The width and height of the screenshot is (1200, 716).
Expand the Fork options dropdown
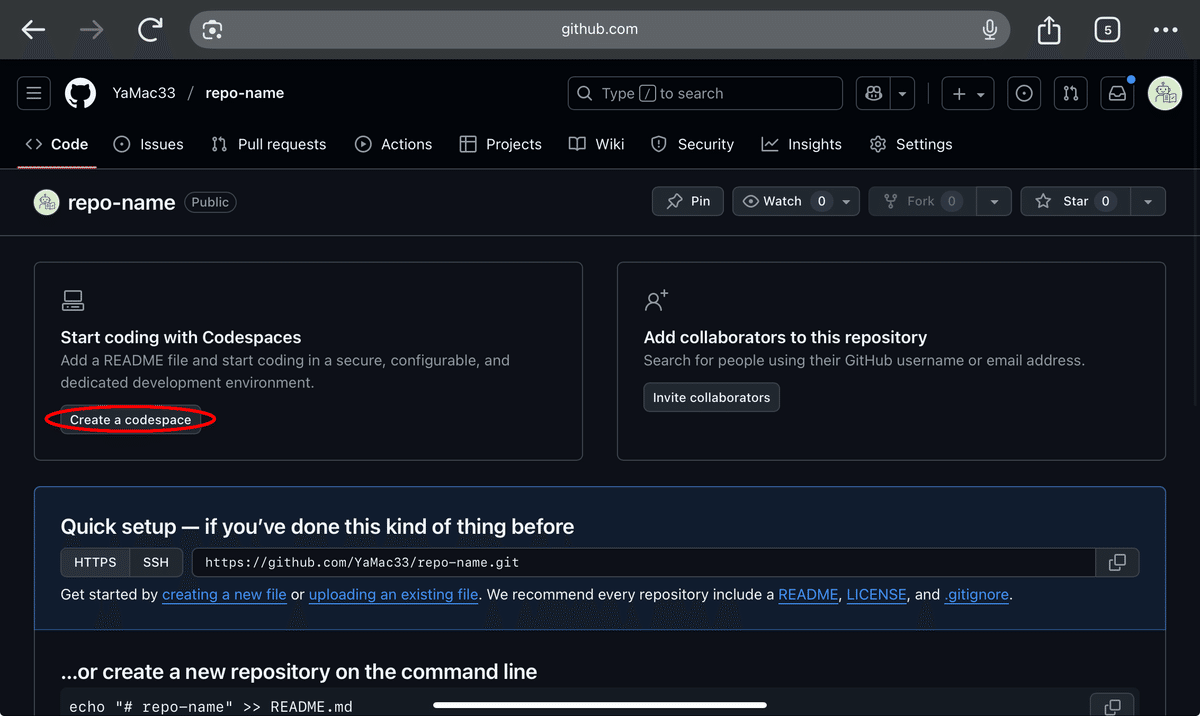[994, 201]
